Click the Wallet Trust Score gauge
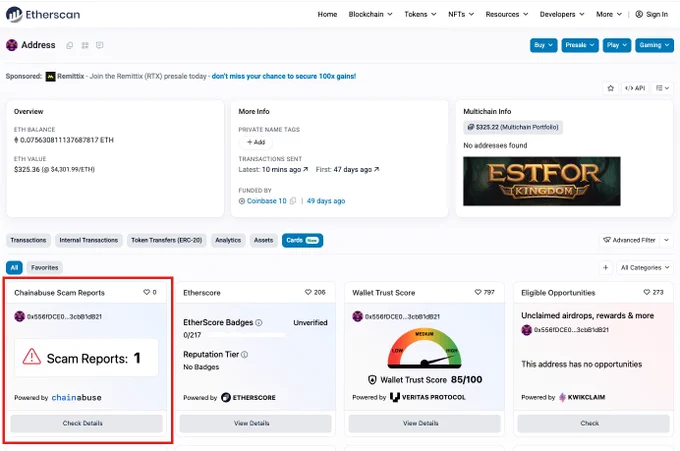This screenshot has width=680, height=451. click(424, 348)
